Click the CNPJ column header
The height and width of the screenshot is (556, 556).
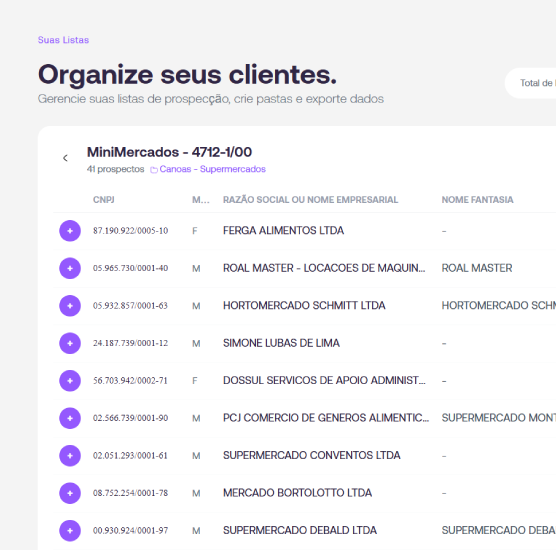pyautogui.click(x=104, y=200)
